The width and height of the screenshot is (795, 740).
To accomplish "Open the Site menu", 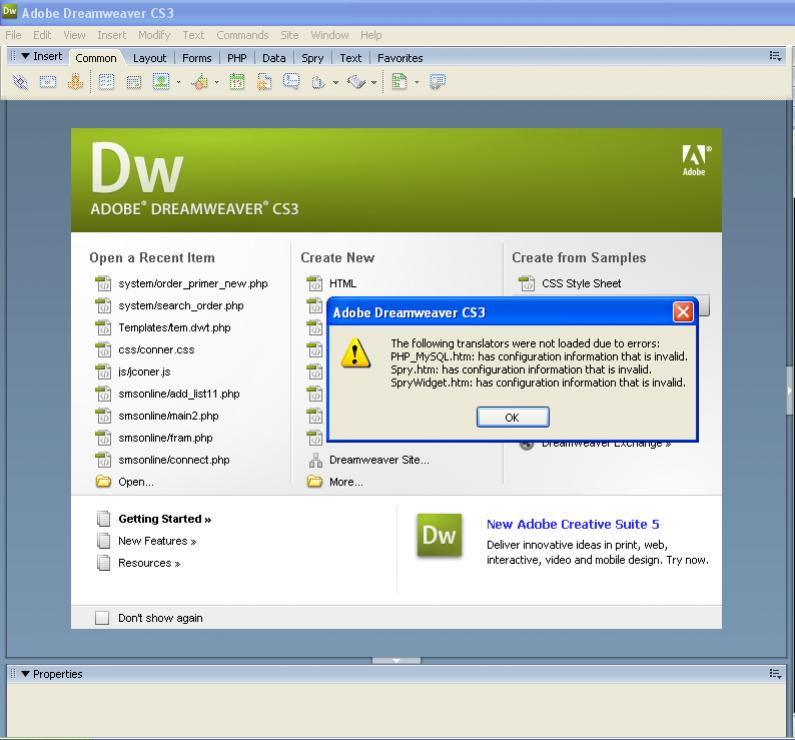I will pyautogui.click(x=290, y=35).
